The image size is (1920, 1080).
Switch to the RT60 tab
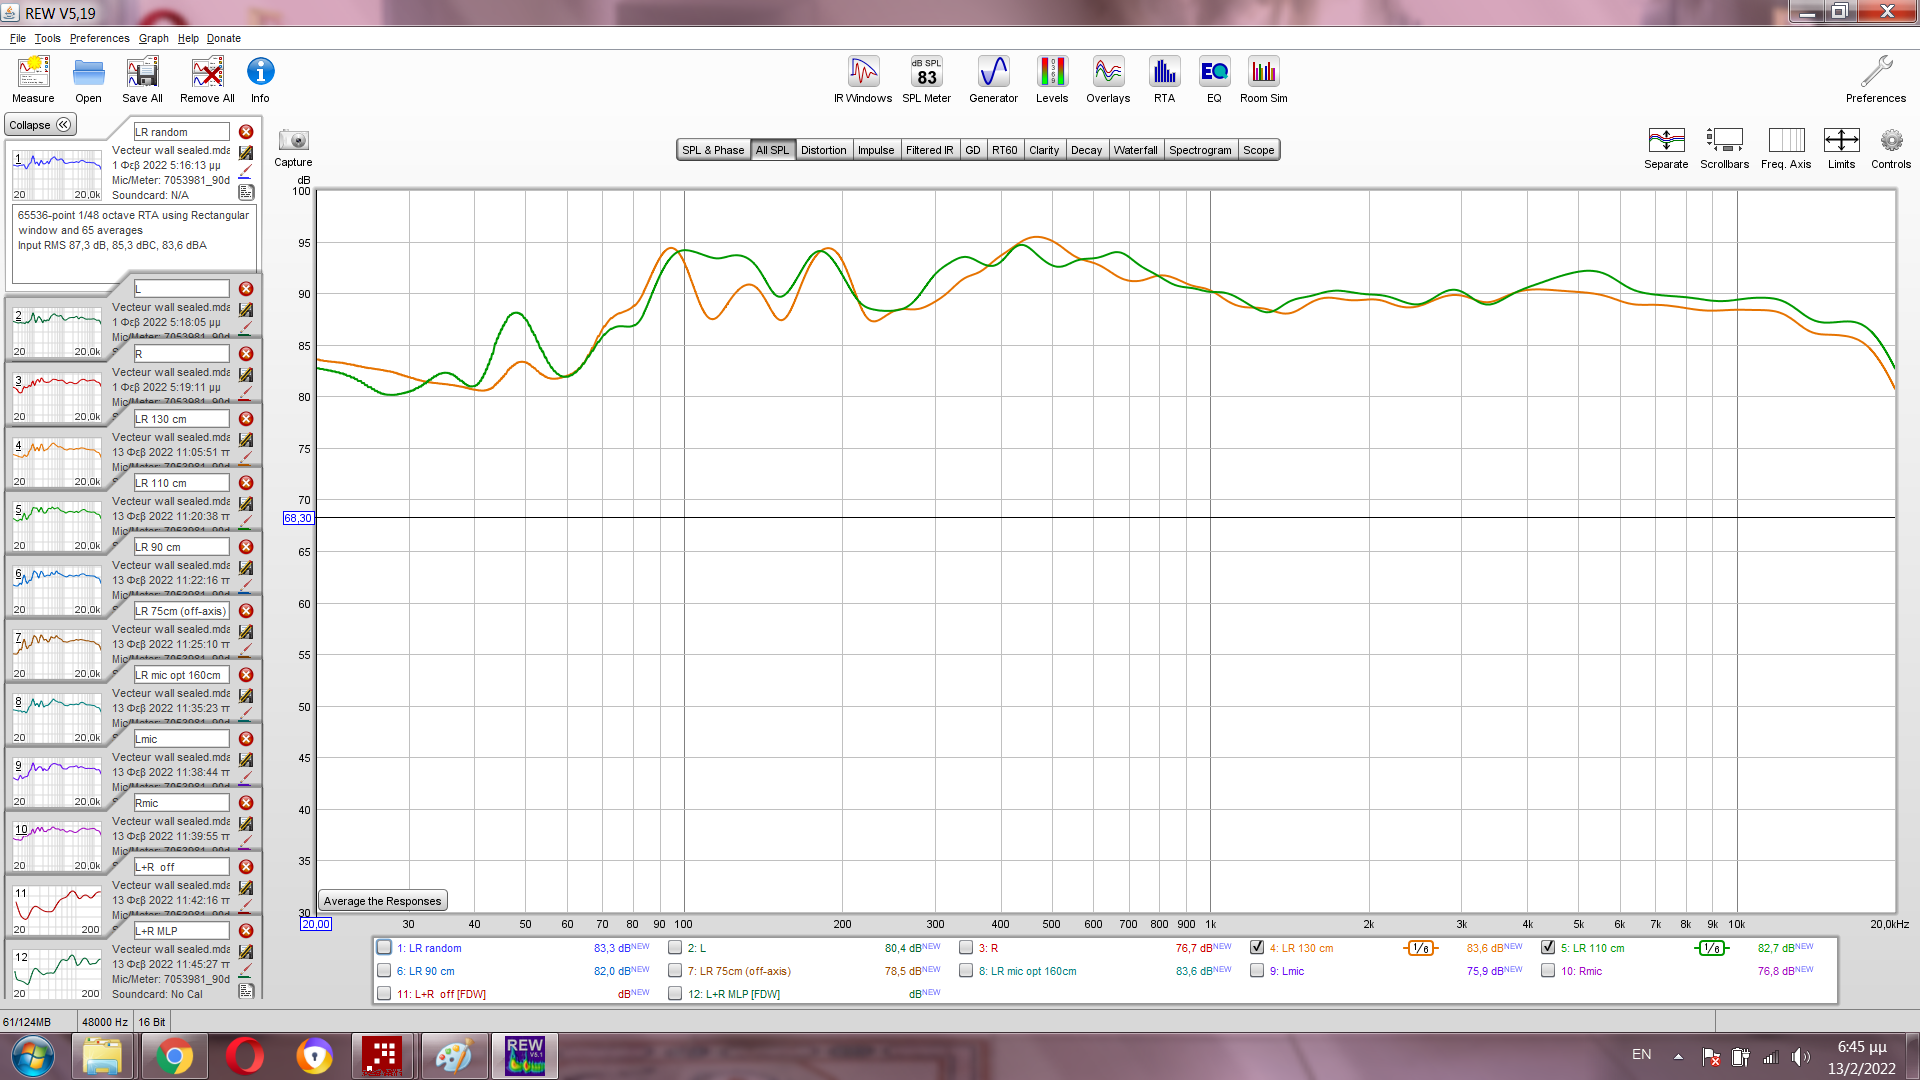tap(1004, 150)
